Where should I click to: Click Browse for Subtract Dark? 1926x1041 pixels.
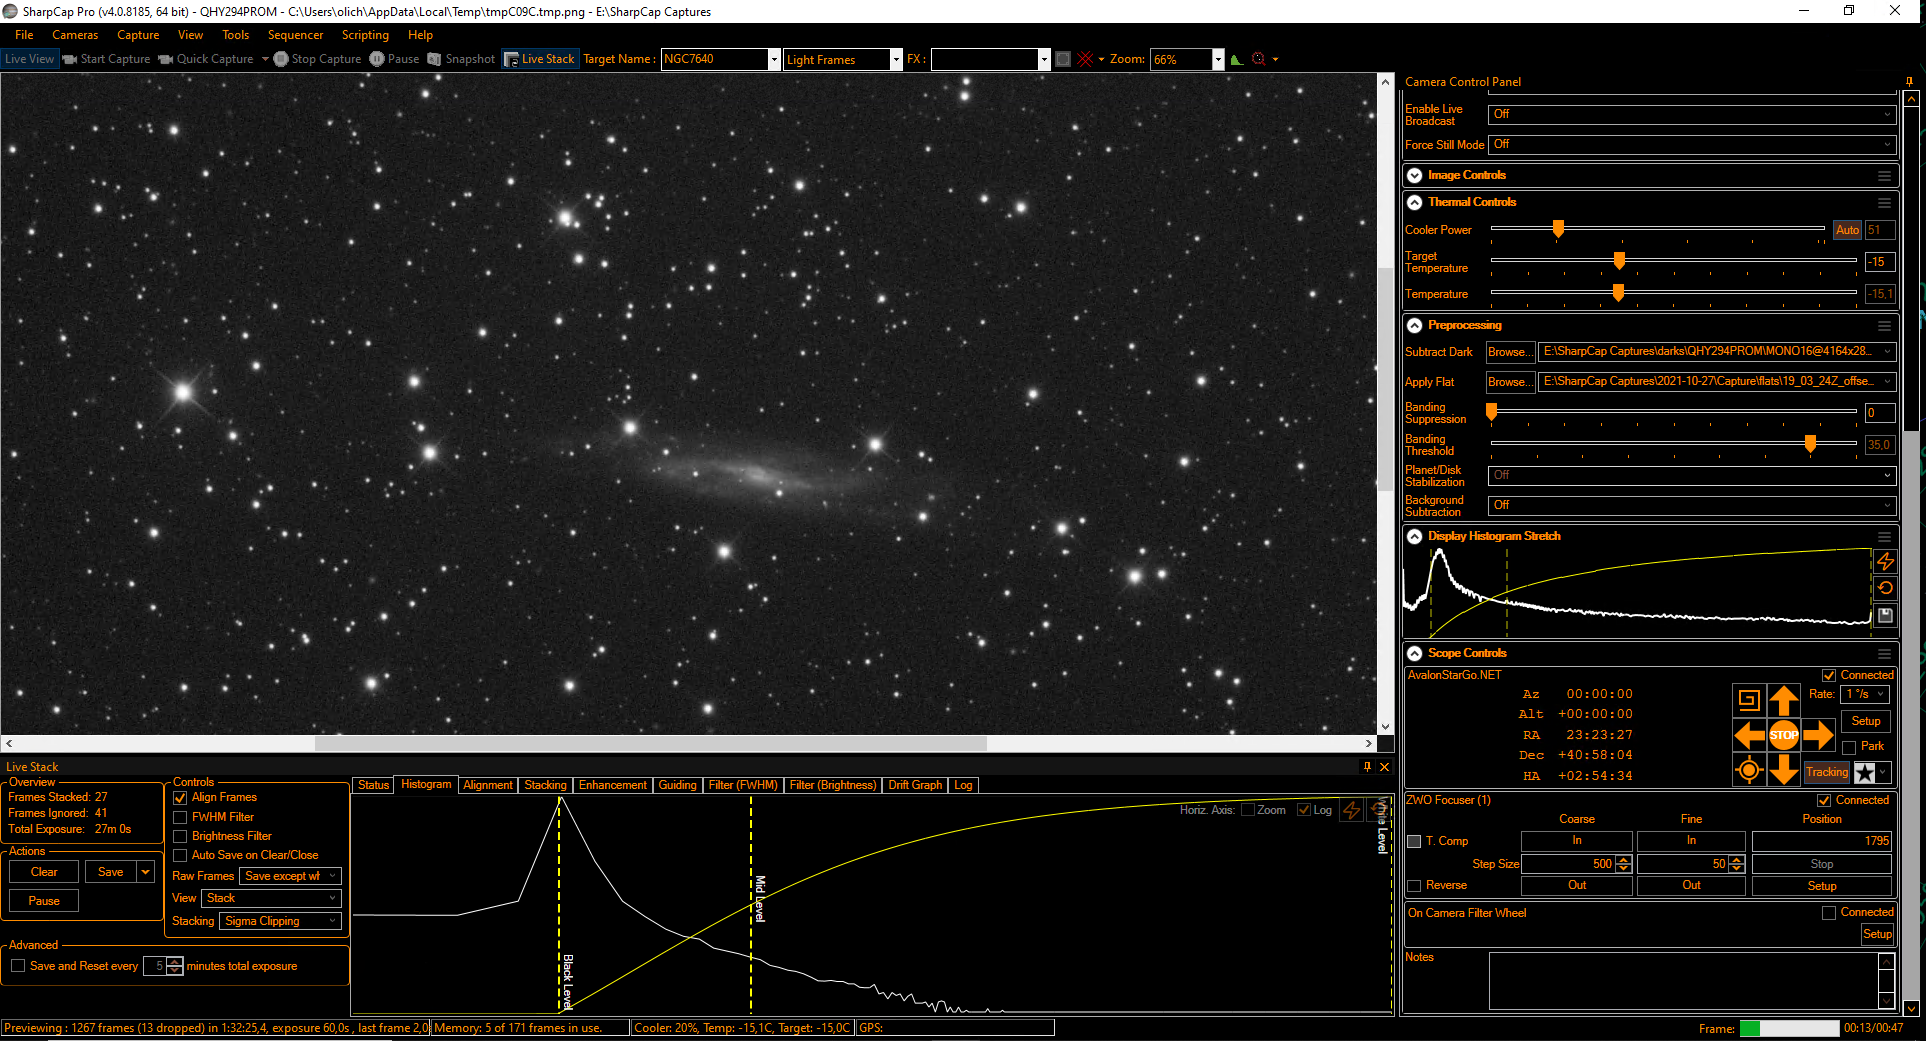pyautogui.click(x=1509, y=352)
